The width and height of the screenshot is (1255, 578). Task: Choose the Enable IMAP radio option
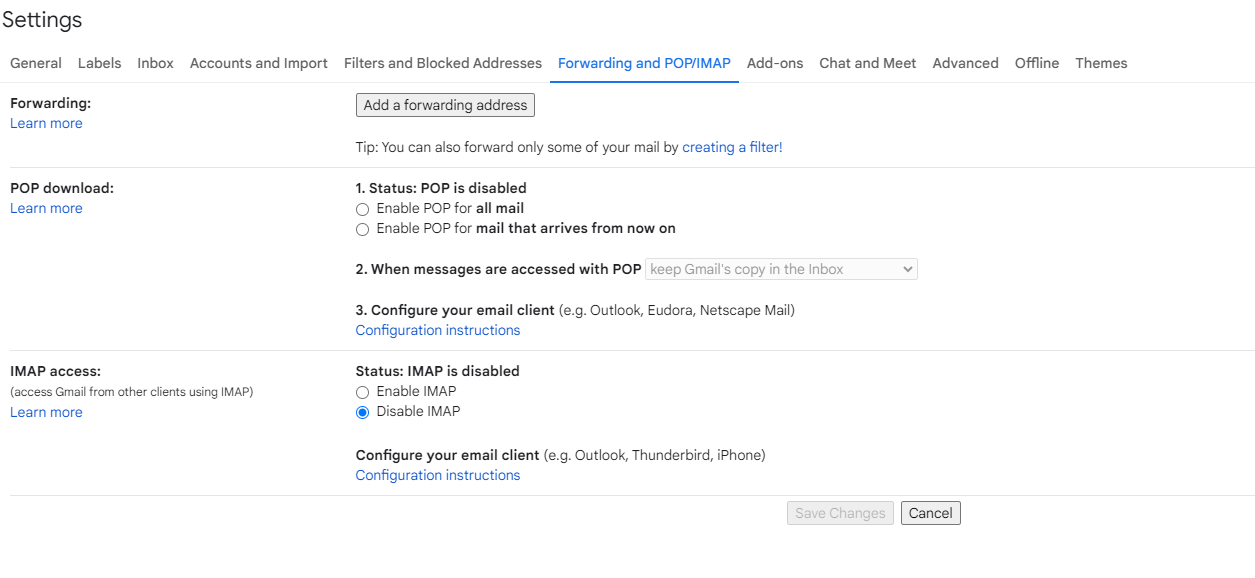click(363, 392)
